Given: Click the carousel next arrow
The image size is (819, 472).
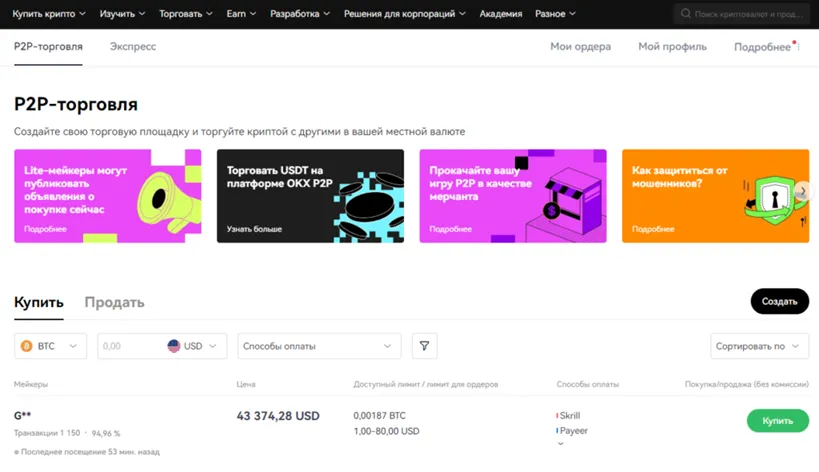Looking at the screenshot, I should pos(802,192).
